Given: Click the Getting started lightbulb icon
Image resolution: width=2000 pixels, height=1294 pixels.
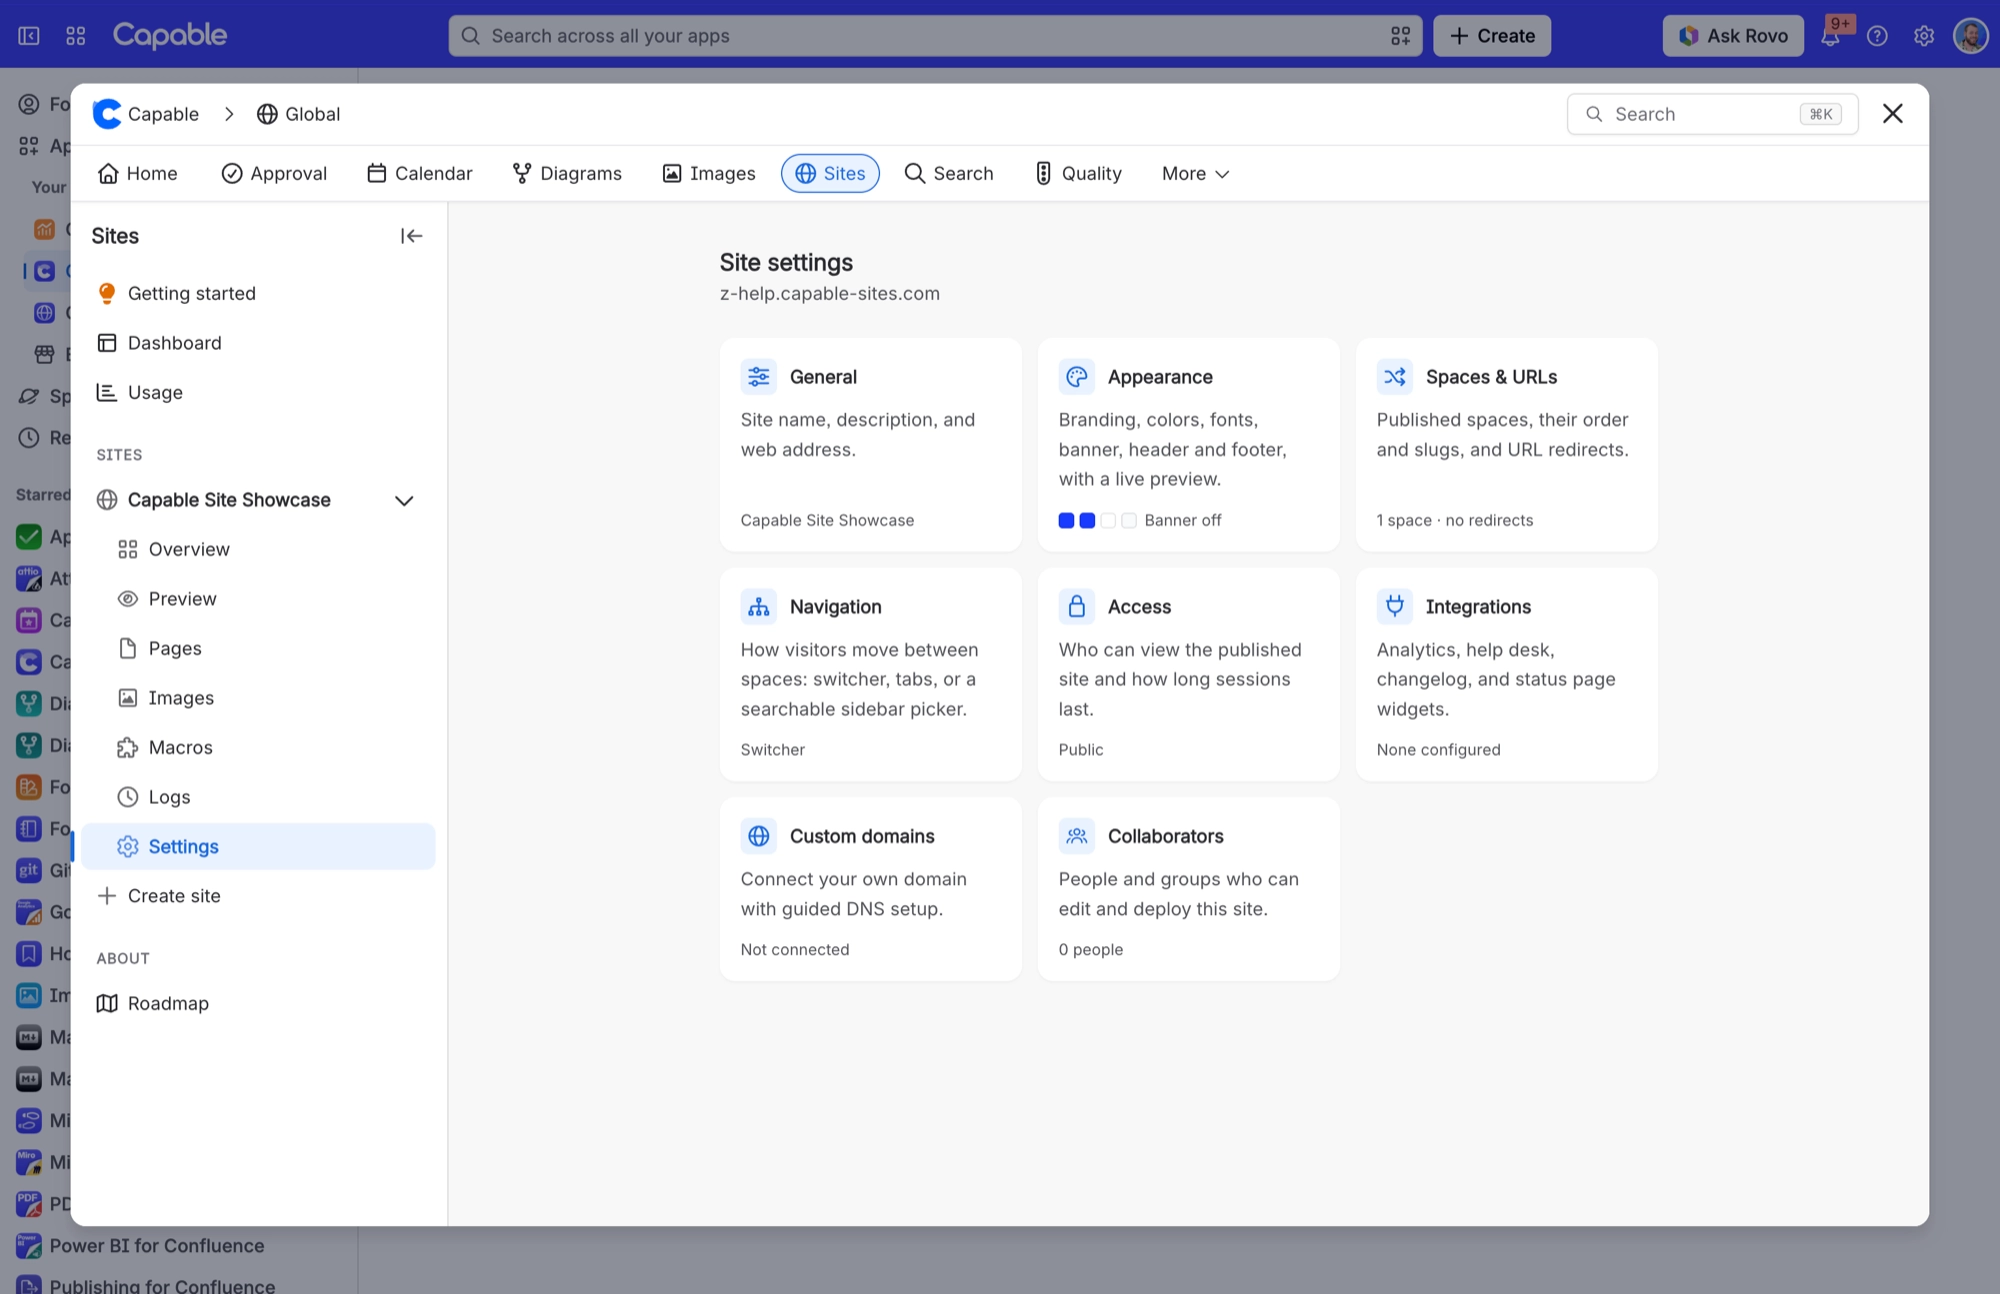Looking at the screenshot, I should 107,293.
